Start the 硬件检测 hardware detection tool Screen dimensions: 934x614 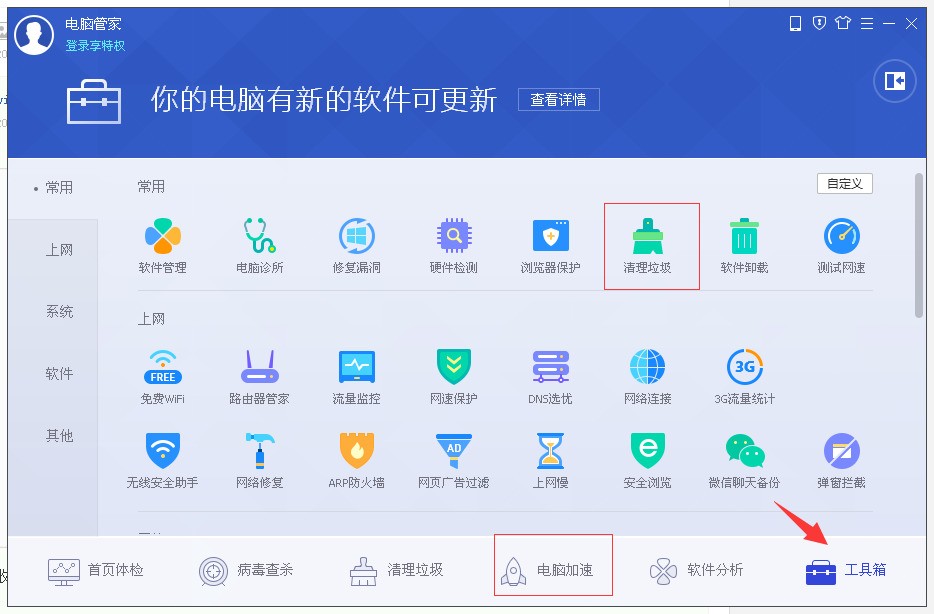pyautogui.click(x=453, y=246)
